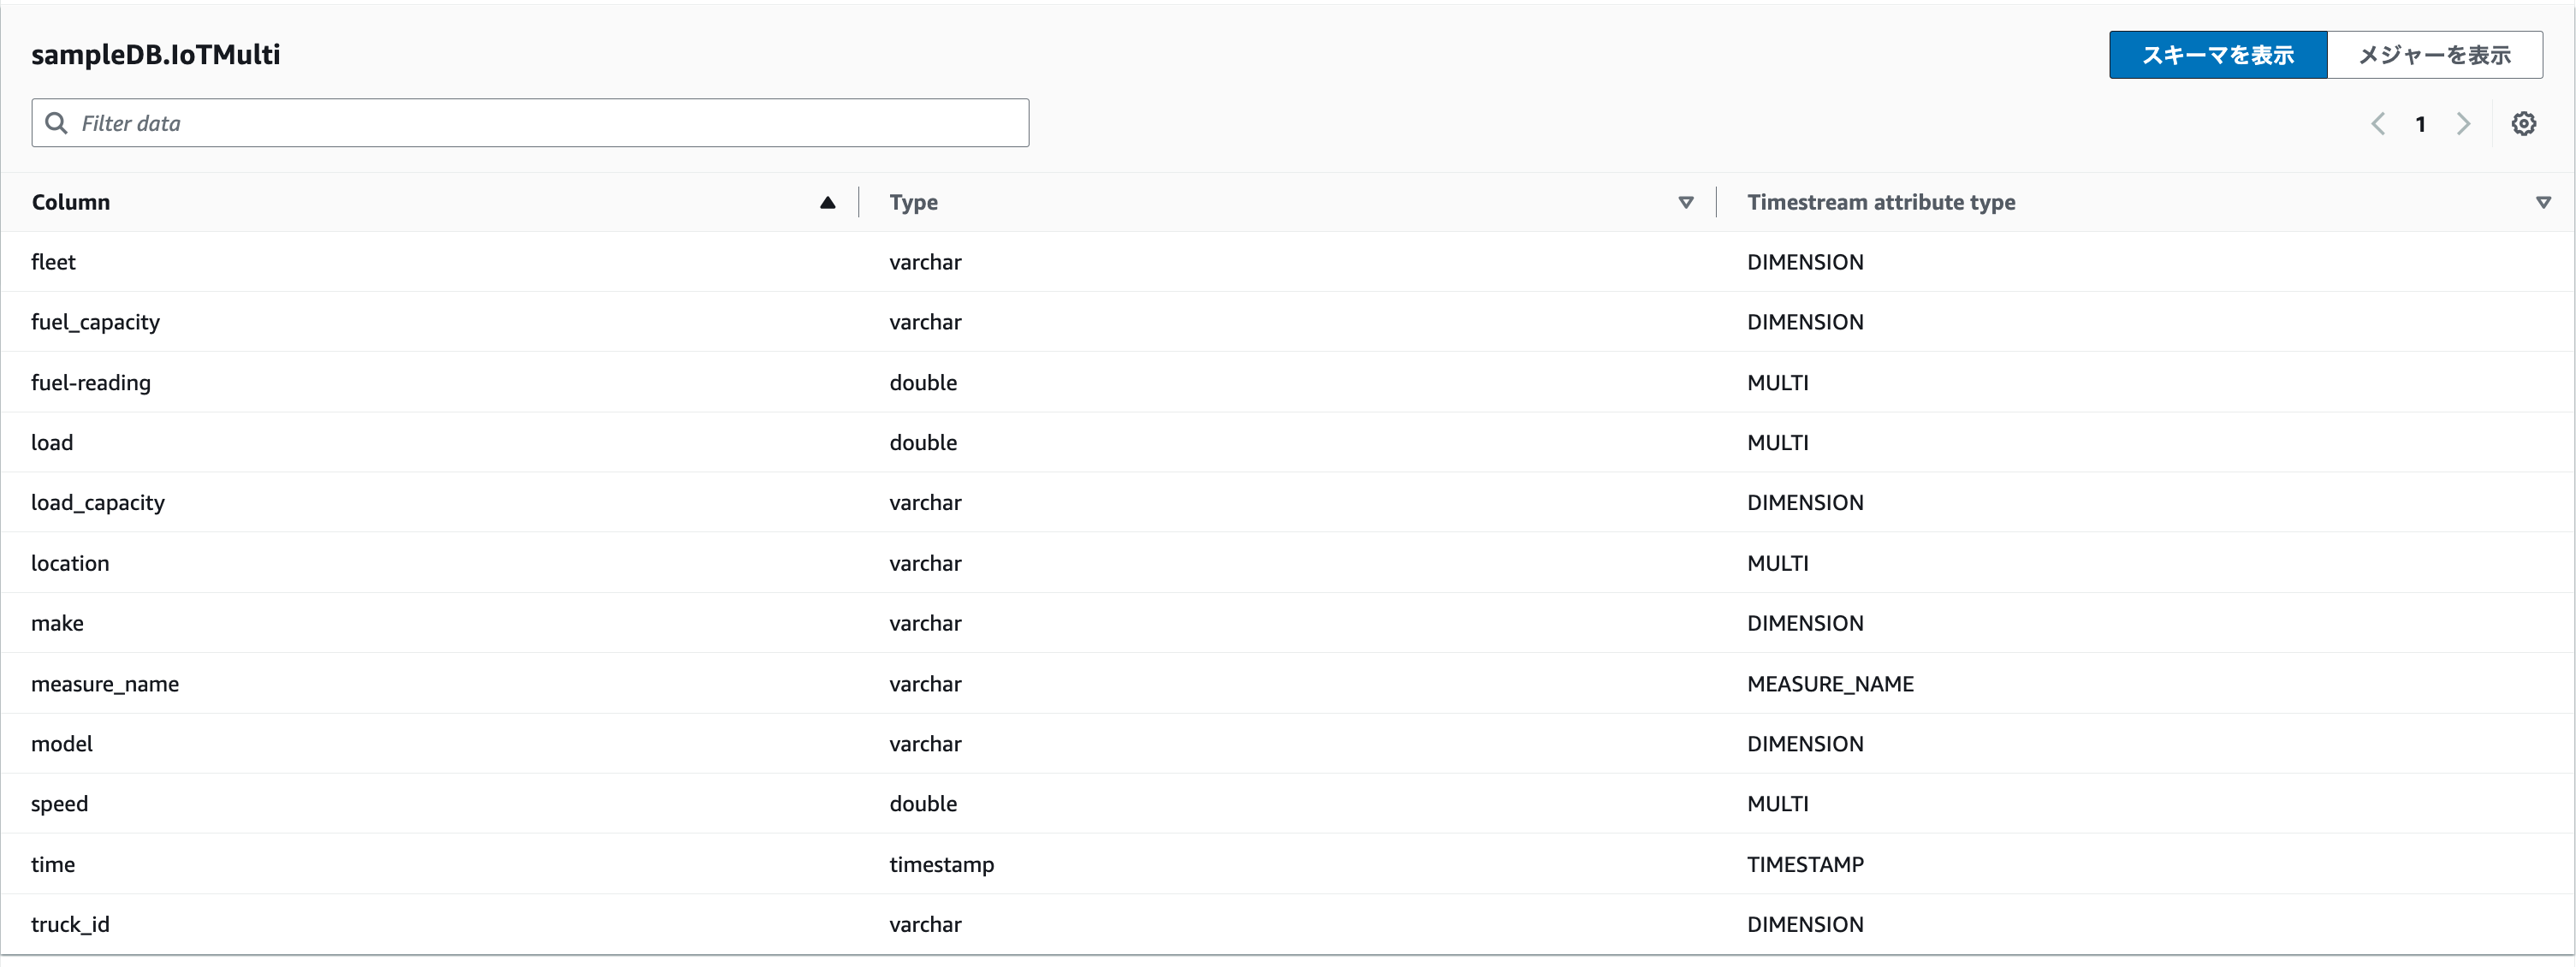Switch to スキーマを表示 view

coord(2217,55)
